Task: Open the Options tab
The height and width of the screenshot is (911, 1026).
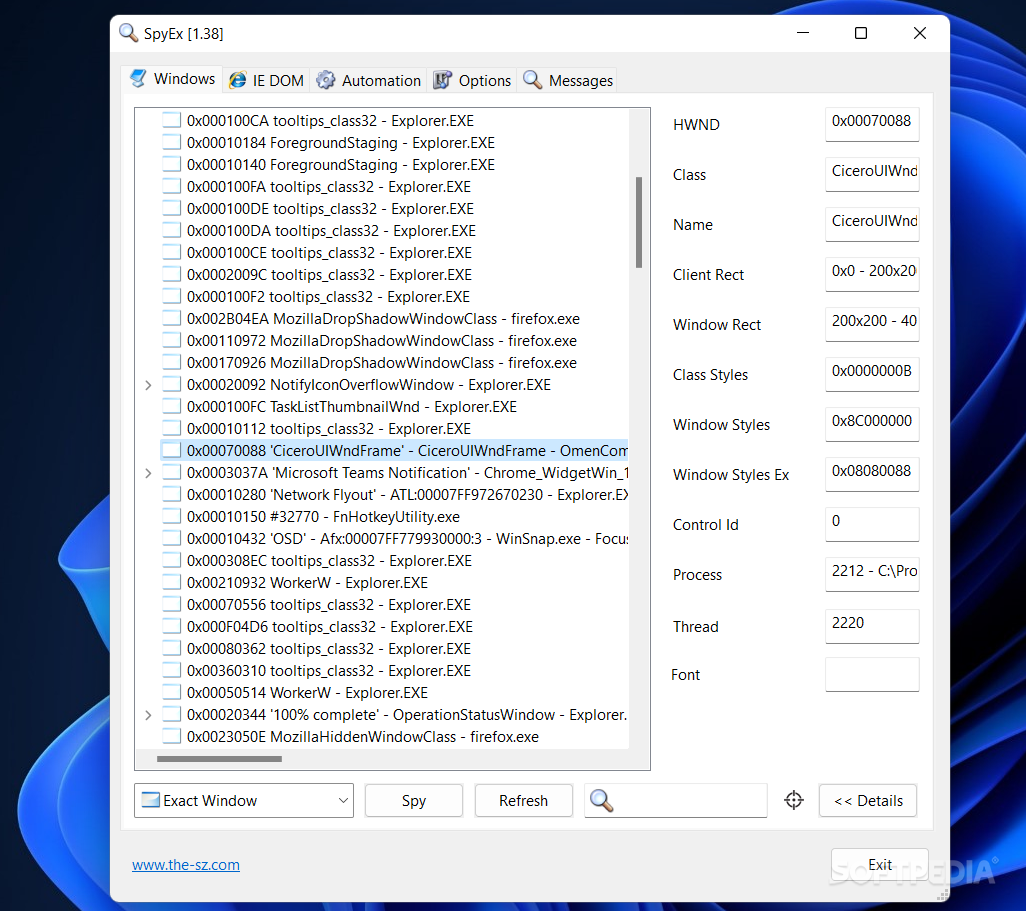Action: click(x=472, y=80)
